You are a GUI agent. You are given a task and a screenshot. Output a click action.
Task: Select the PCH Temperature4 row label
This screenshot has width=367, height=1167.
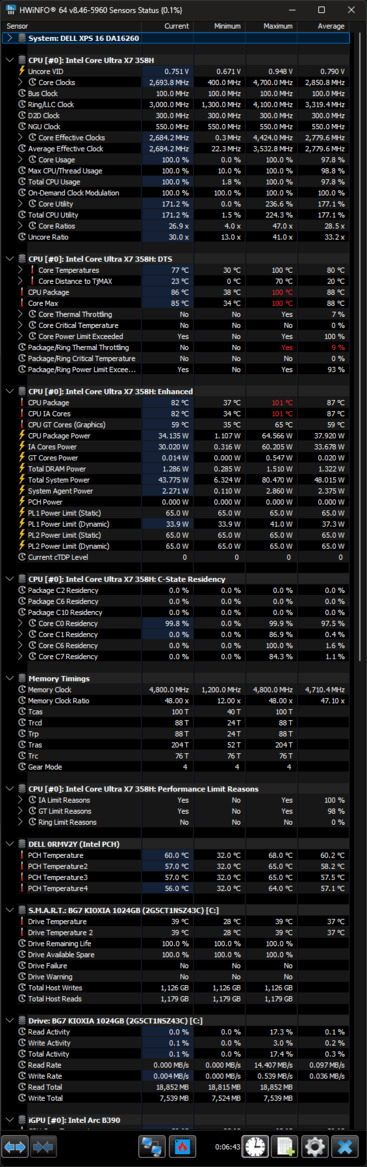coord(58,888)
